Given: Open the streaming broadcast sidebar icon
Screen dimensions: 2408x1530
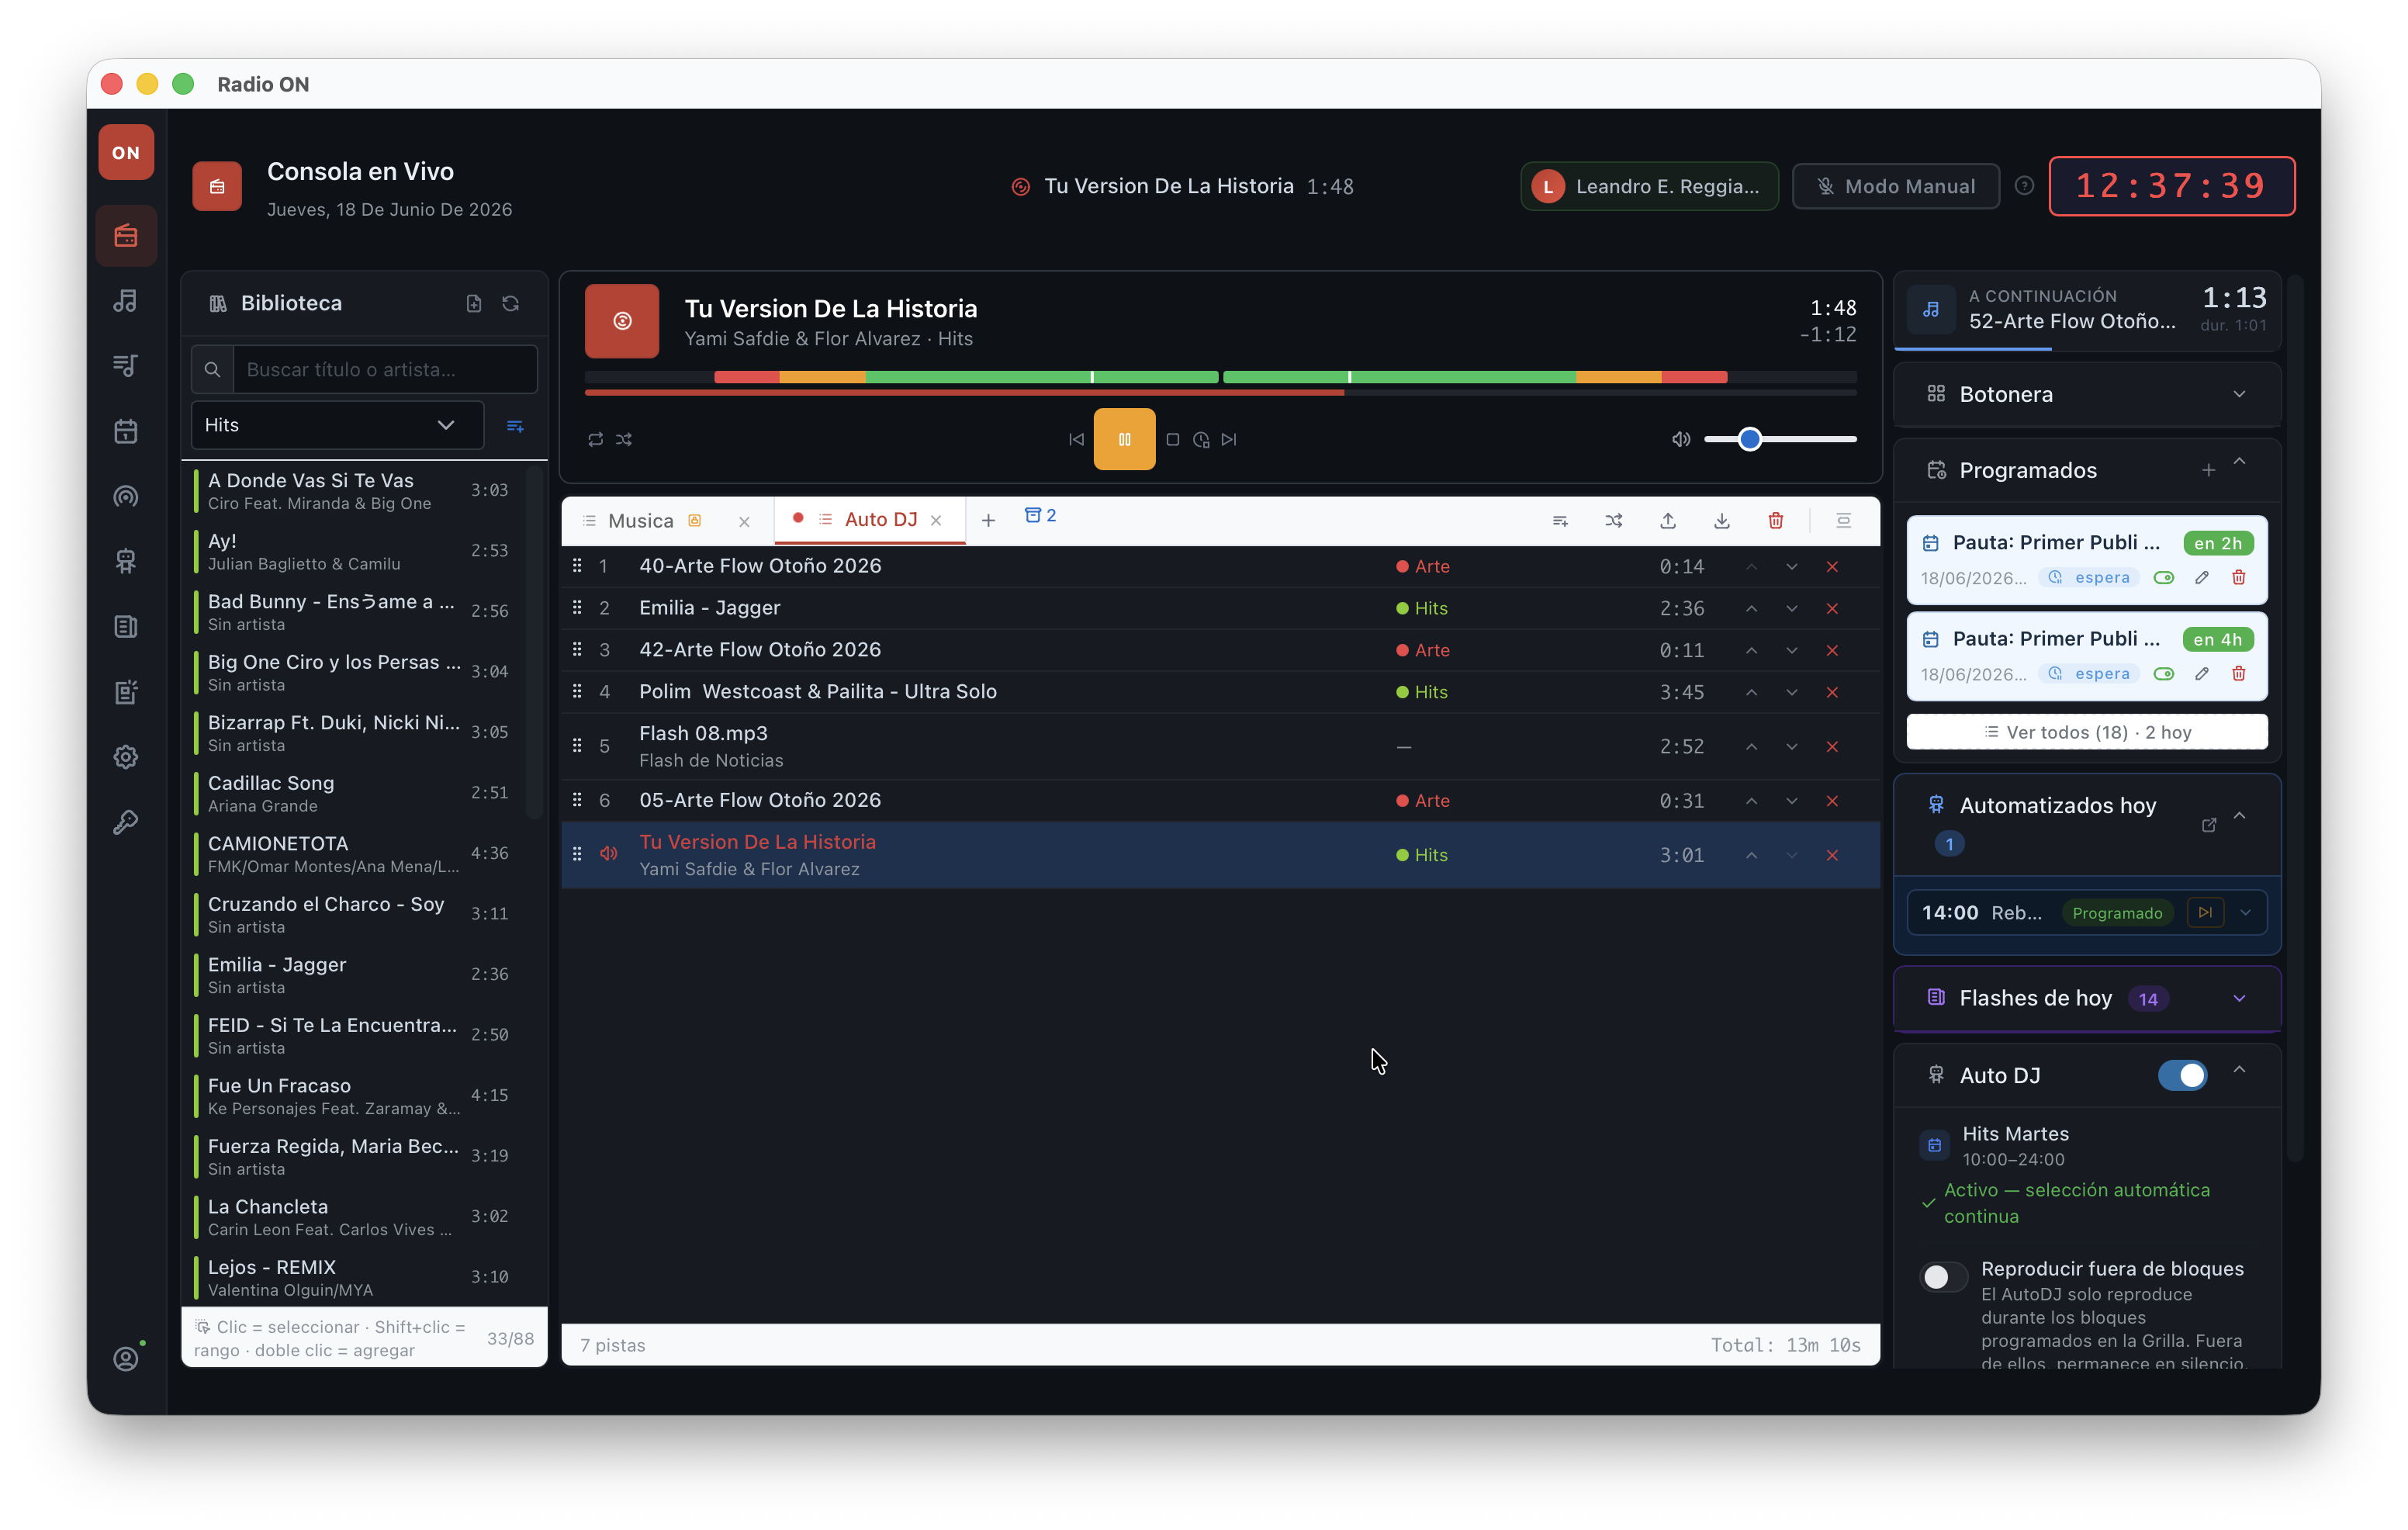Looking at the screenshot, I should coord(126,496).
